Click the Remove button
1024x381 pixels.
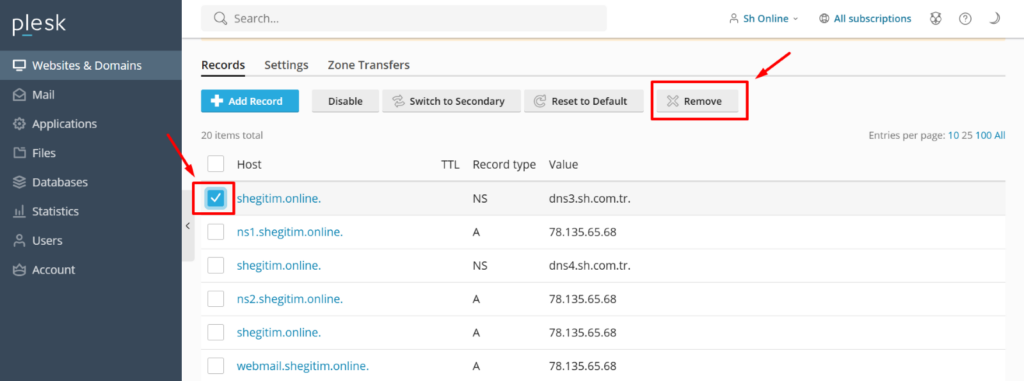[x=697, y=101]
